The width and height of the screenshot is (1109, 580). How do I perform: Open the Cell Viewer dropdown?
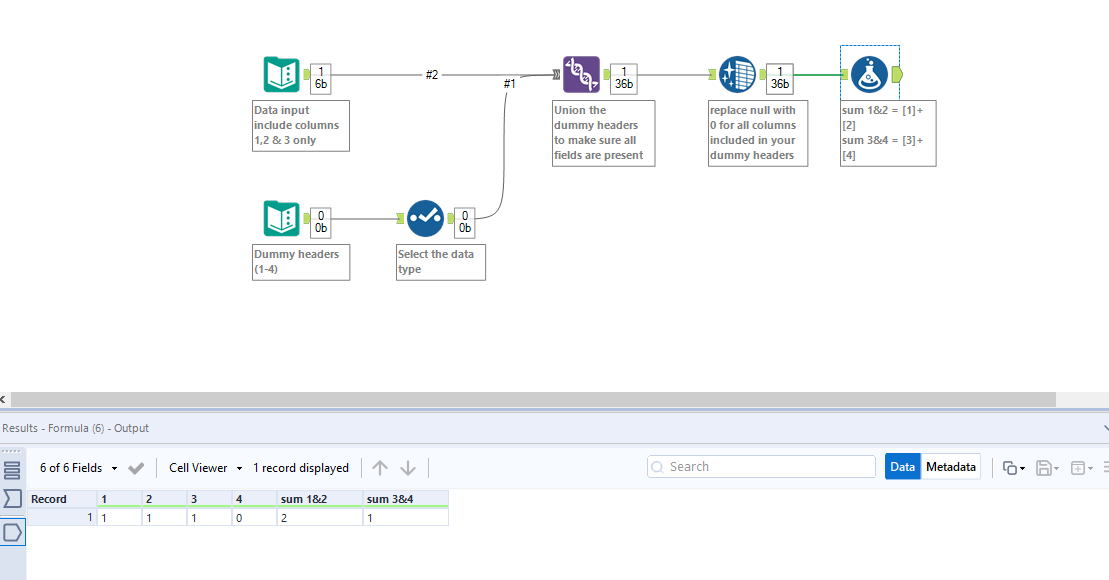[x=237, y=467]
